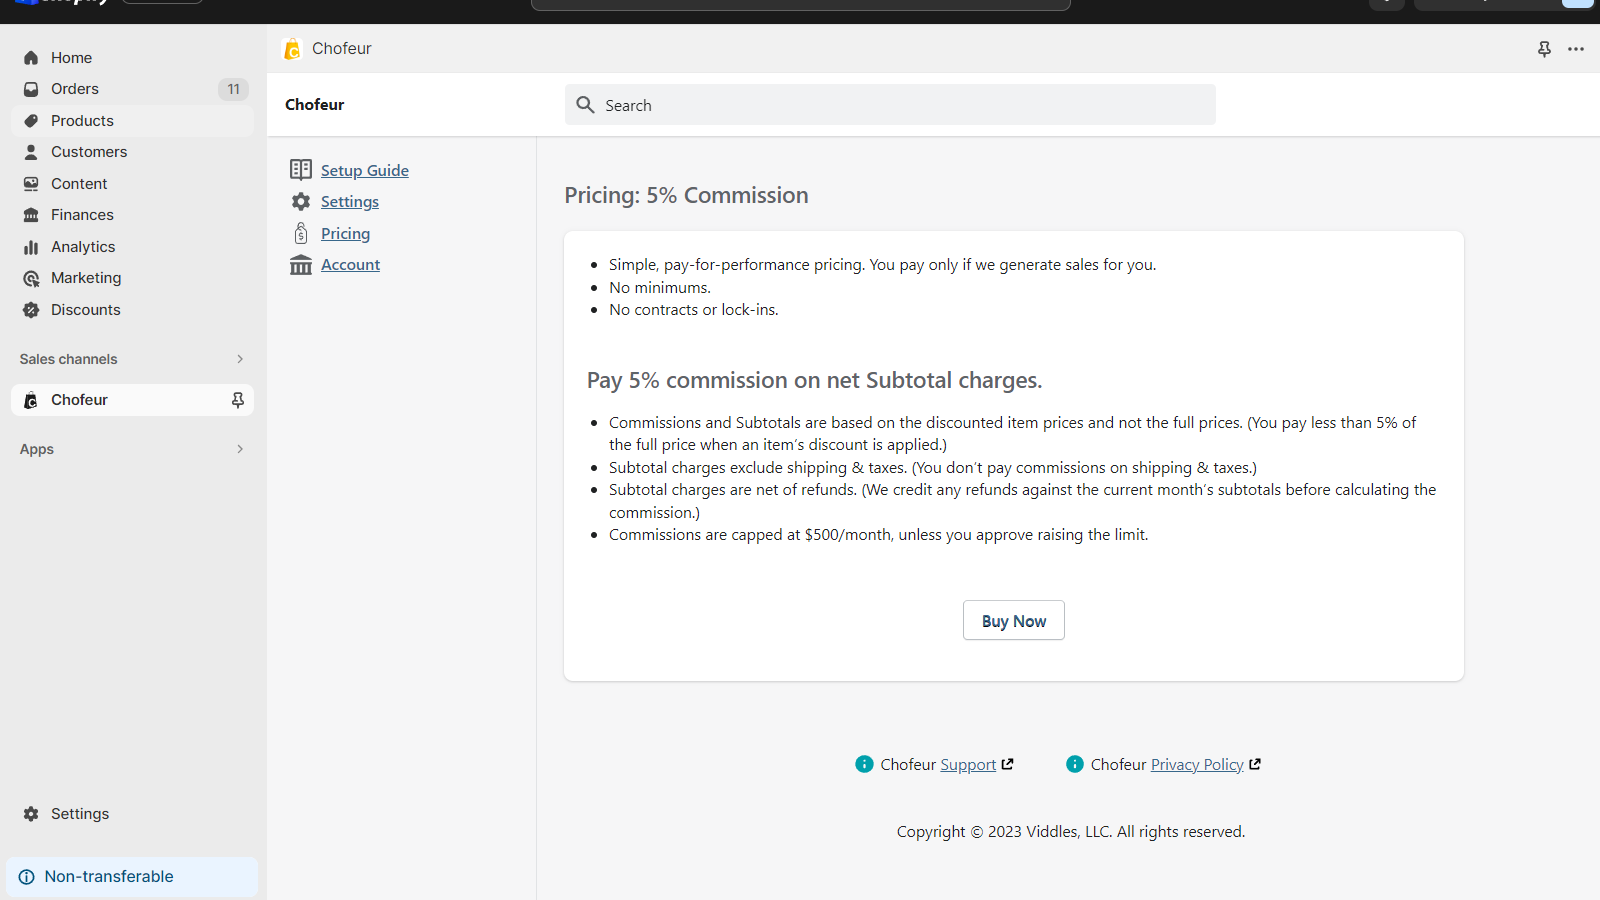Click the Analytics bar chart icon

[31, 247]
